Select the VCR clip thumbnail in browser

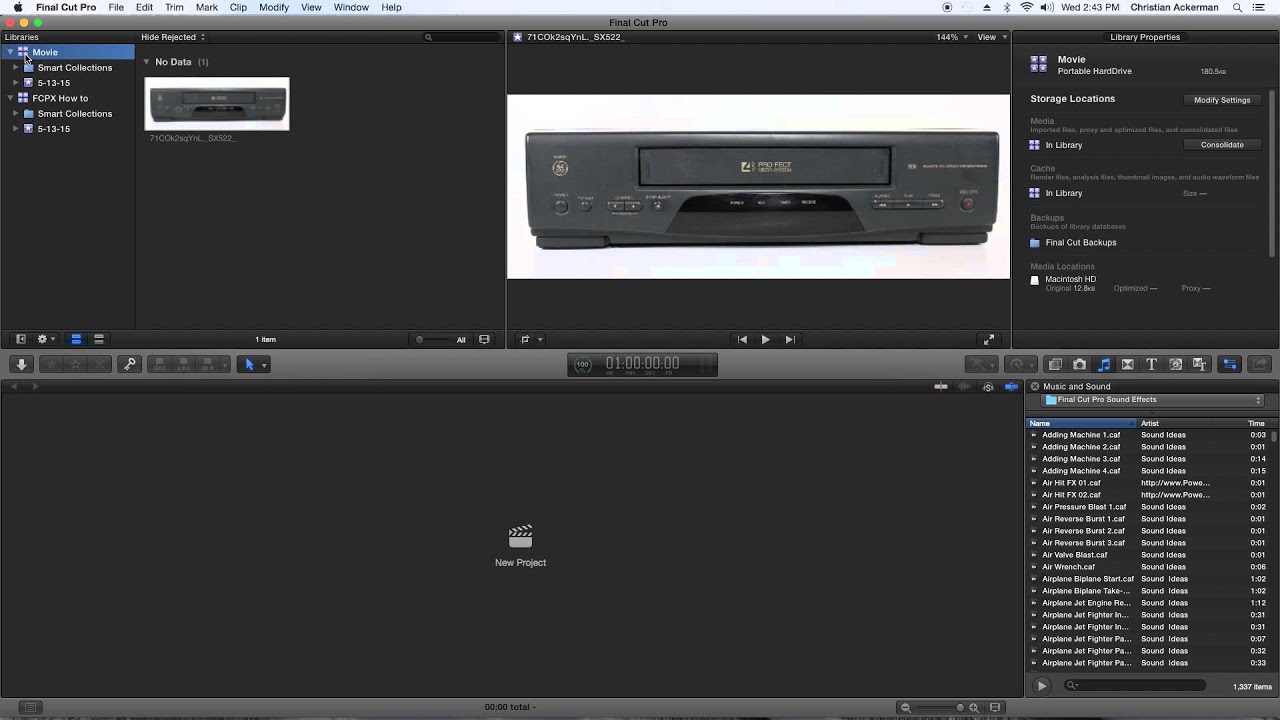click(217, 104)
